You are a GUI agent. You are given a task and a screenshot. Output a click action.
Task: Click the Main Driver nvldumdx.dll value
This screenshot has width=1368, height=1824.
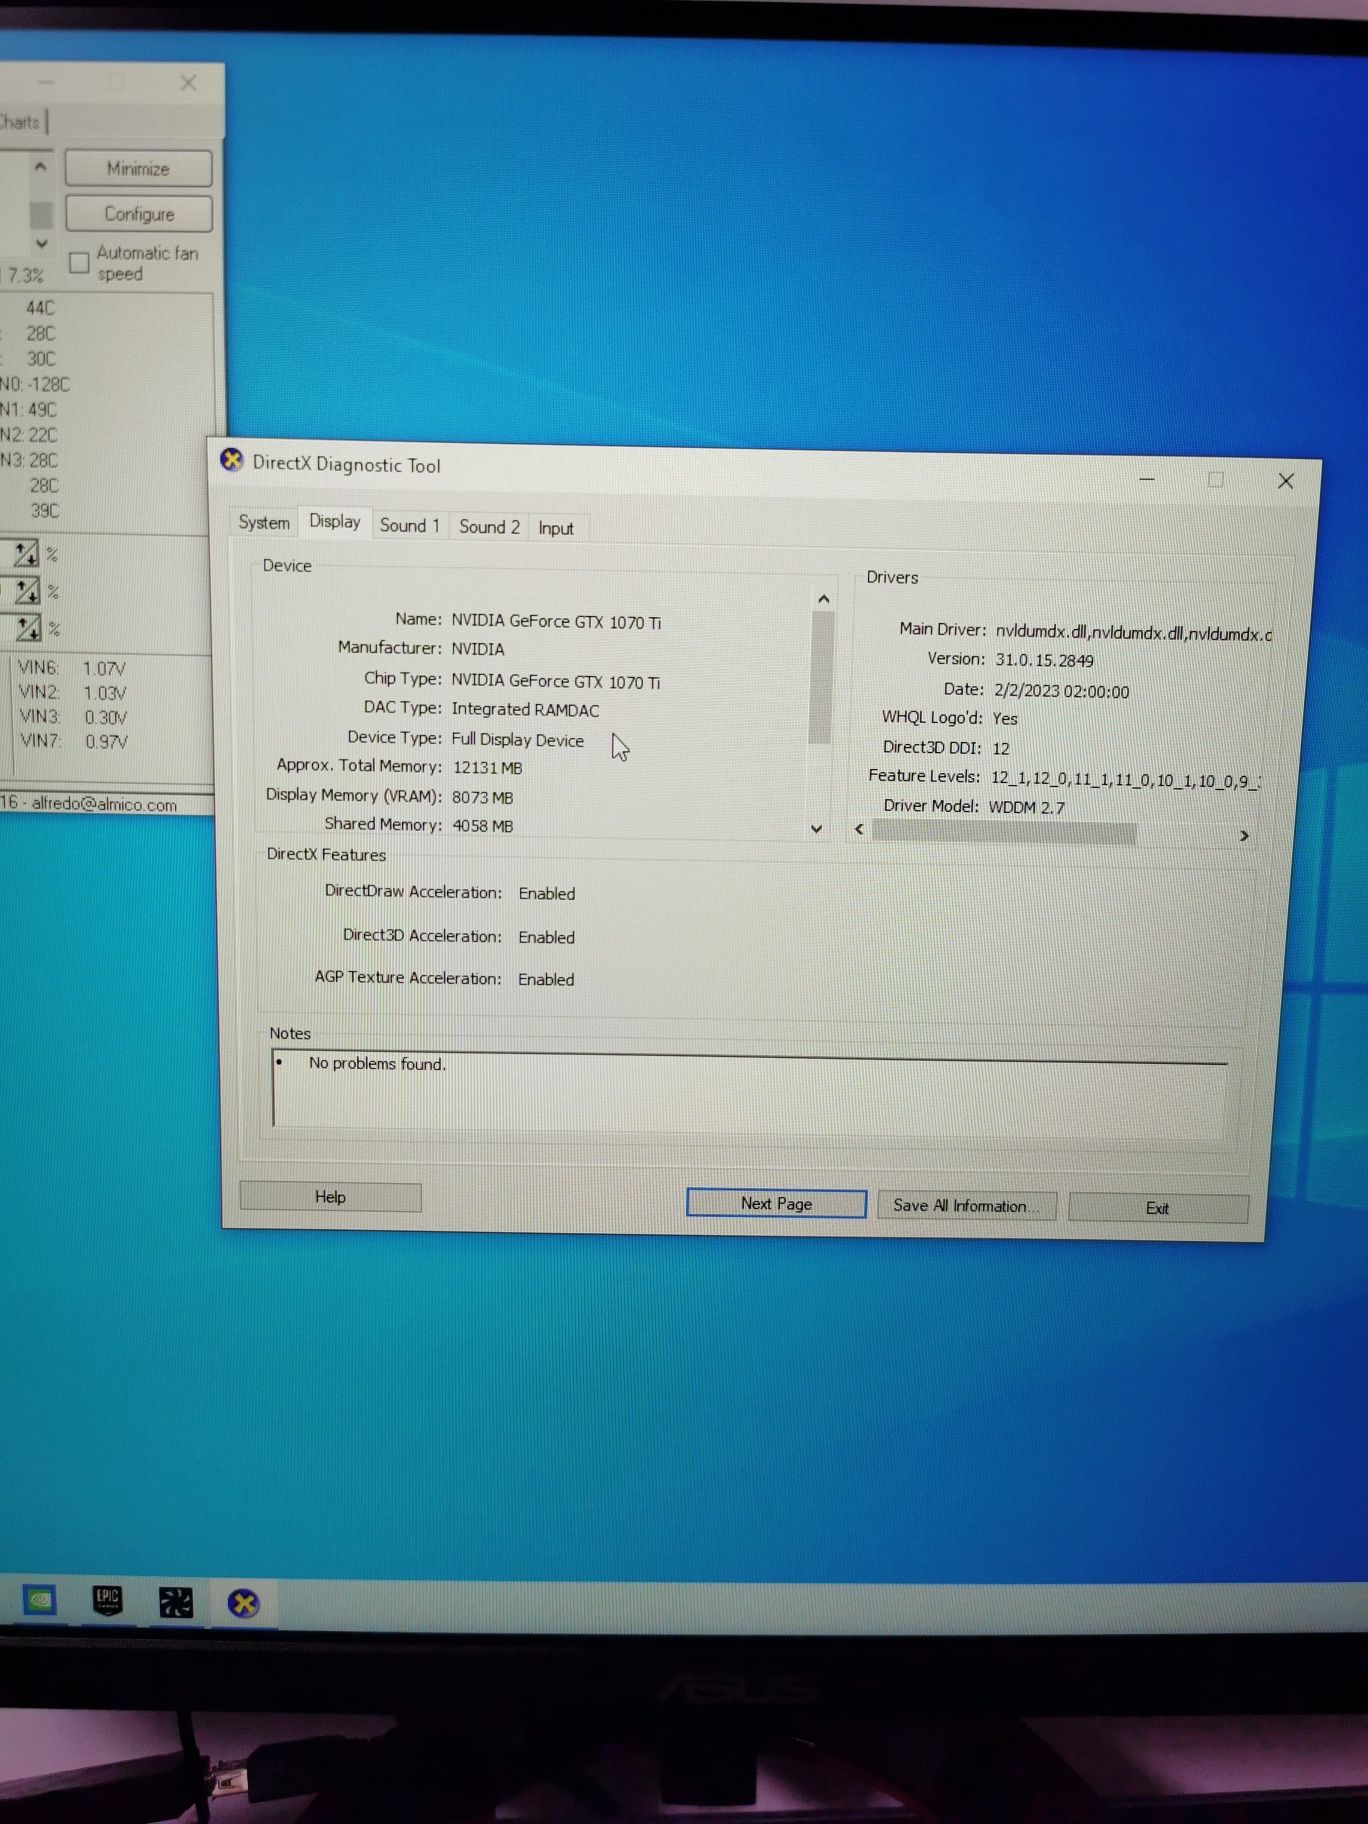[x=1134, y=633]
